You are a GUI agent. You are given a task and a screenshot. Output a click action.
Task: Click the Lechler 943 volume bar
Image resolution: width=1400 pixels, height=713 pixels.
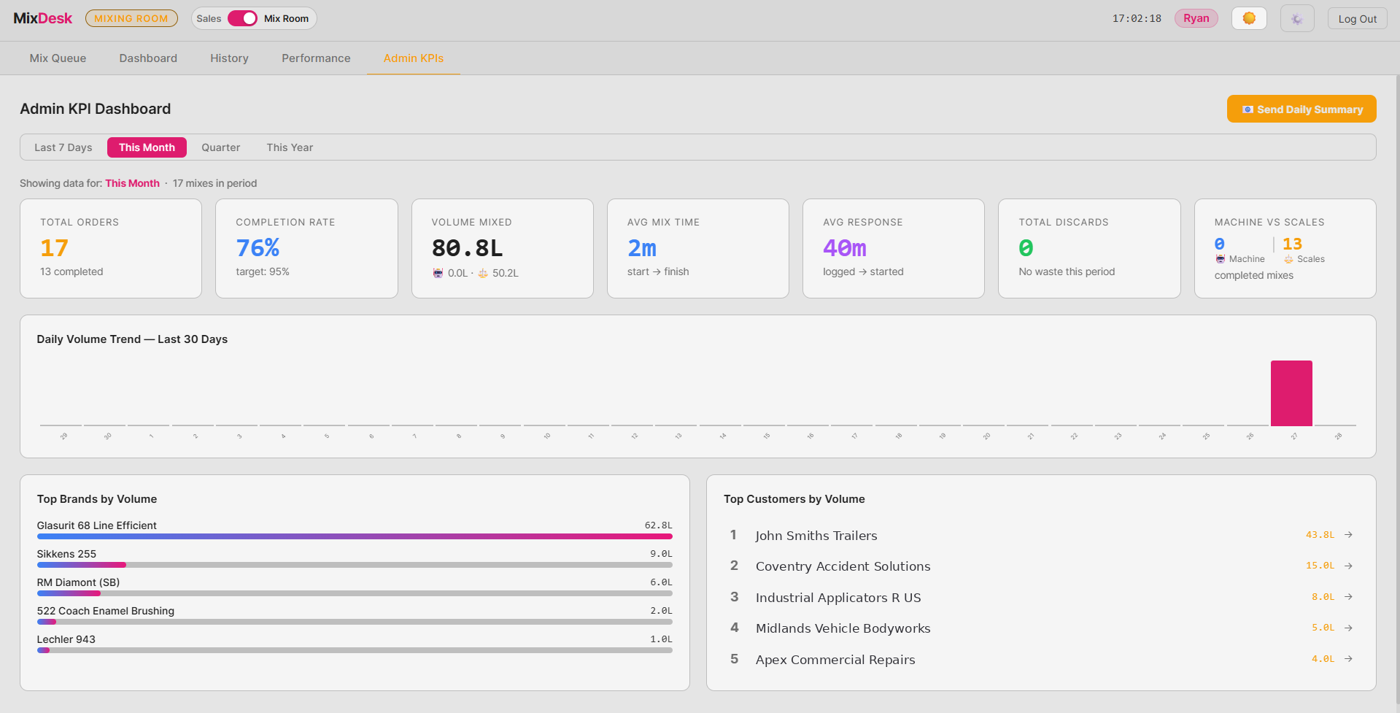354,650
